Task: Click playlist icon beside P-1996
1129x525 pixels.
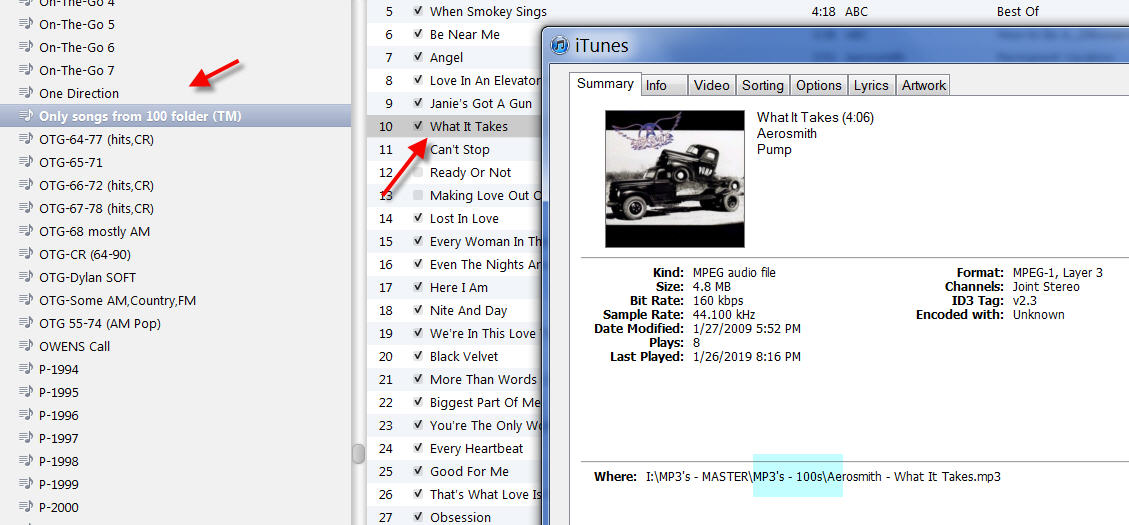Action: point(27,415)
